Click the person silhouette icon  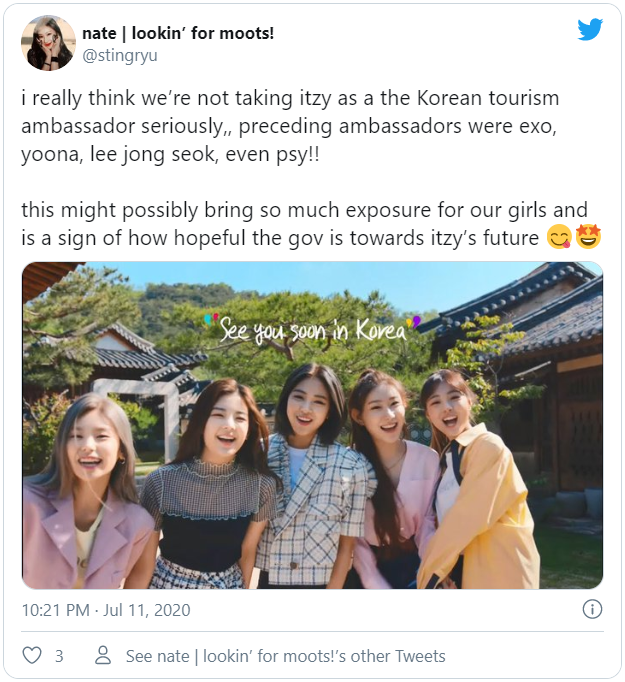(x=103, y=655)
